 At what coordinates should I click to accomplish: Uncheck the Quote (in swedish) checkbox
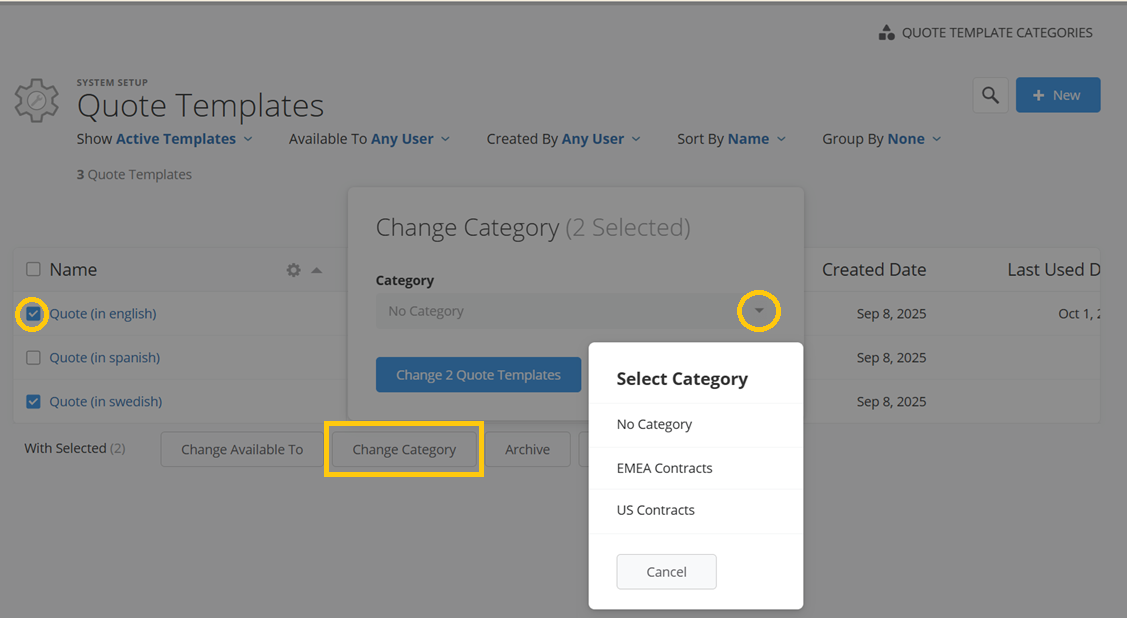coord(33,402)
